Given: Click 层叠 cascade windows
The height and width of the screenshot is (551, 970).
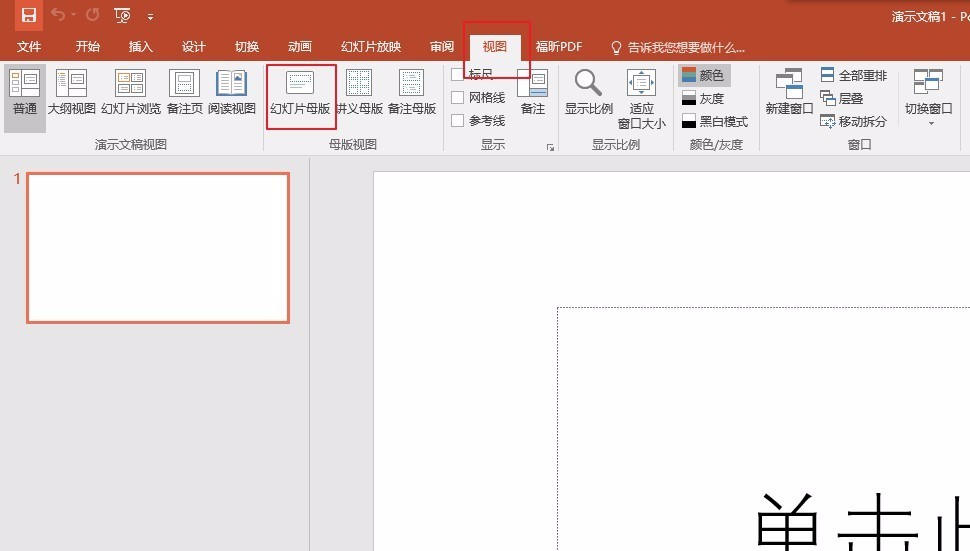Looking at the screenshot, I should pos(841,98).
